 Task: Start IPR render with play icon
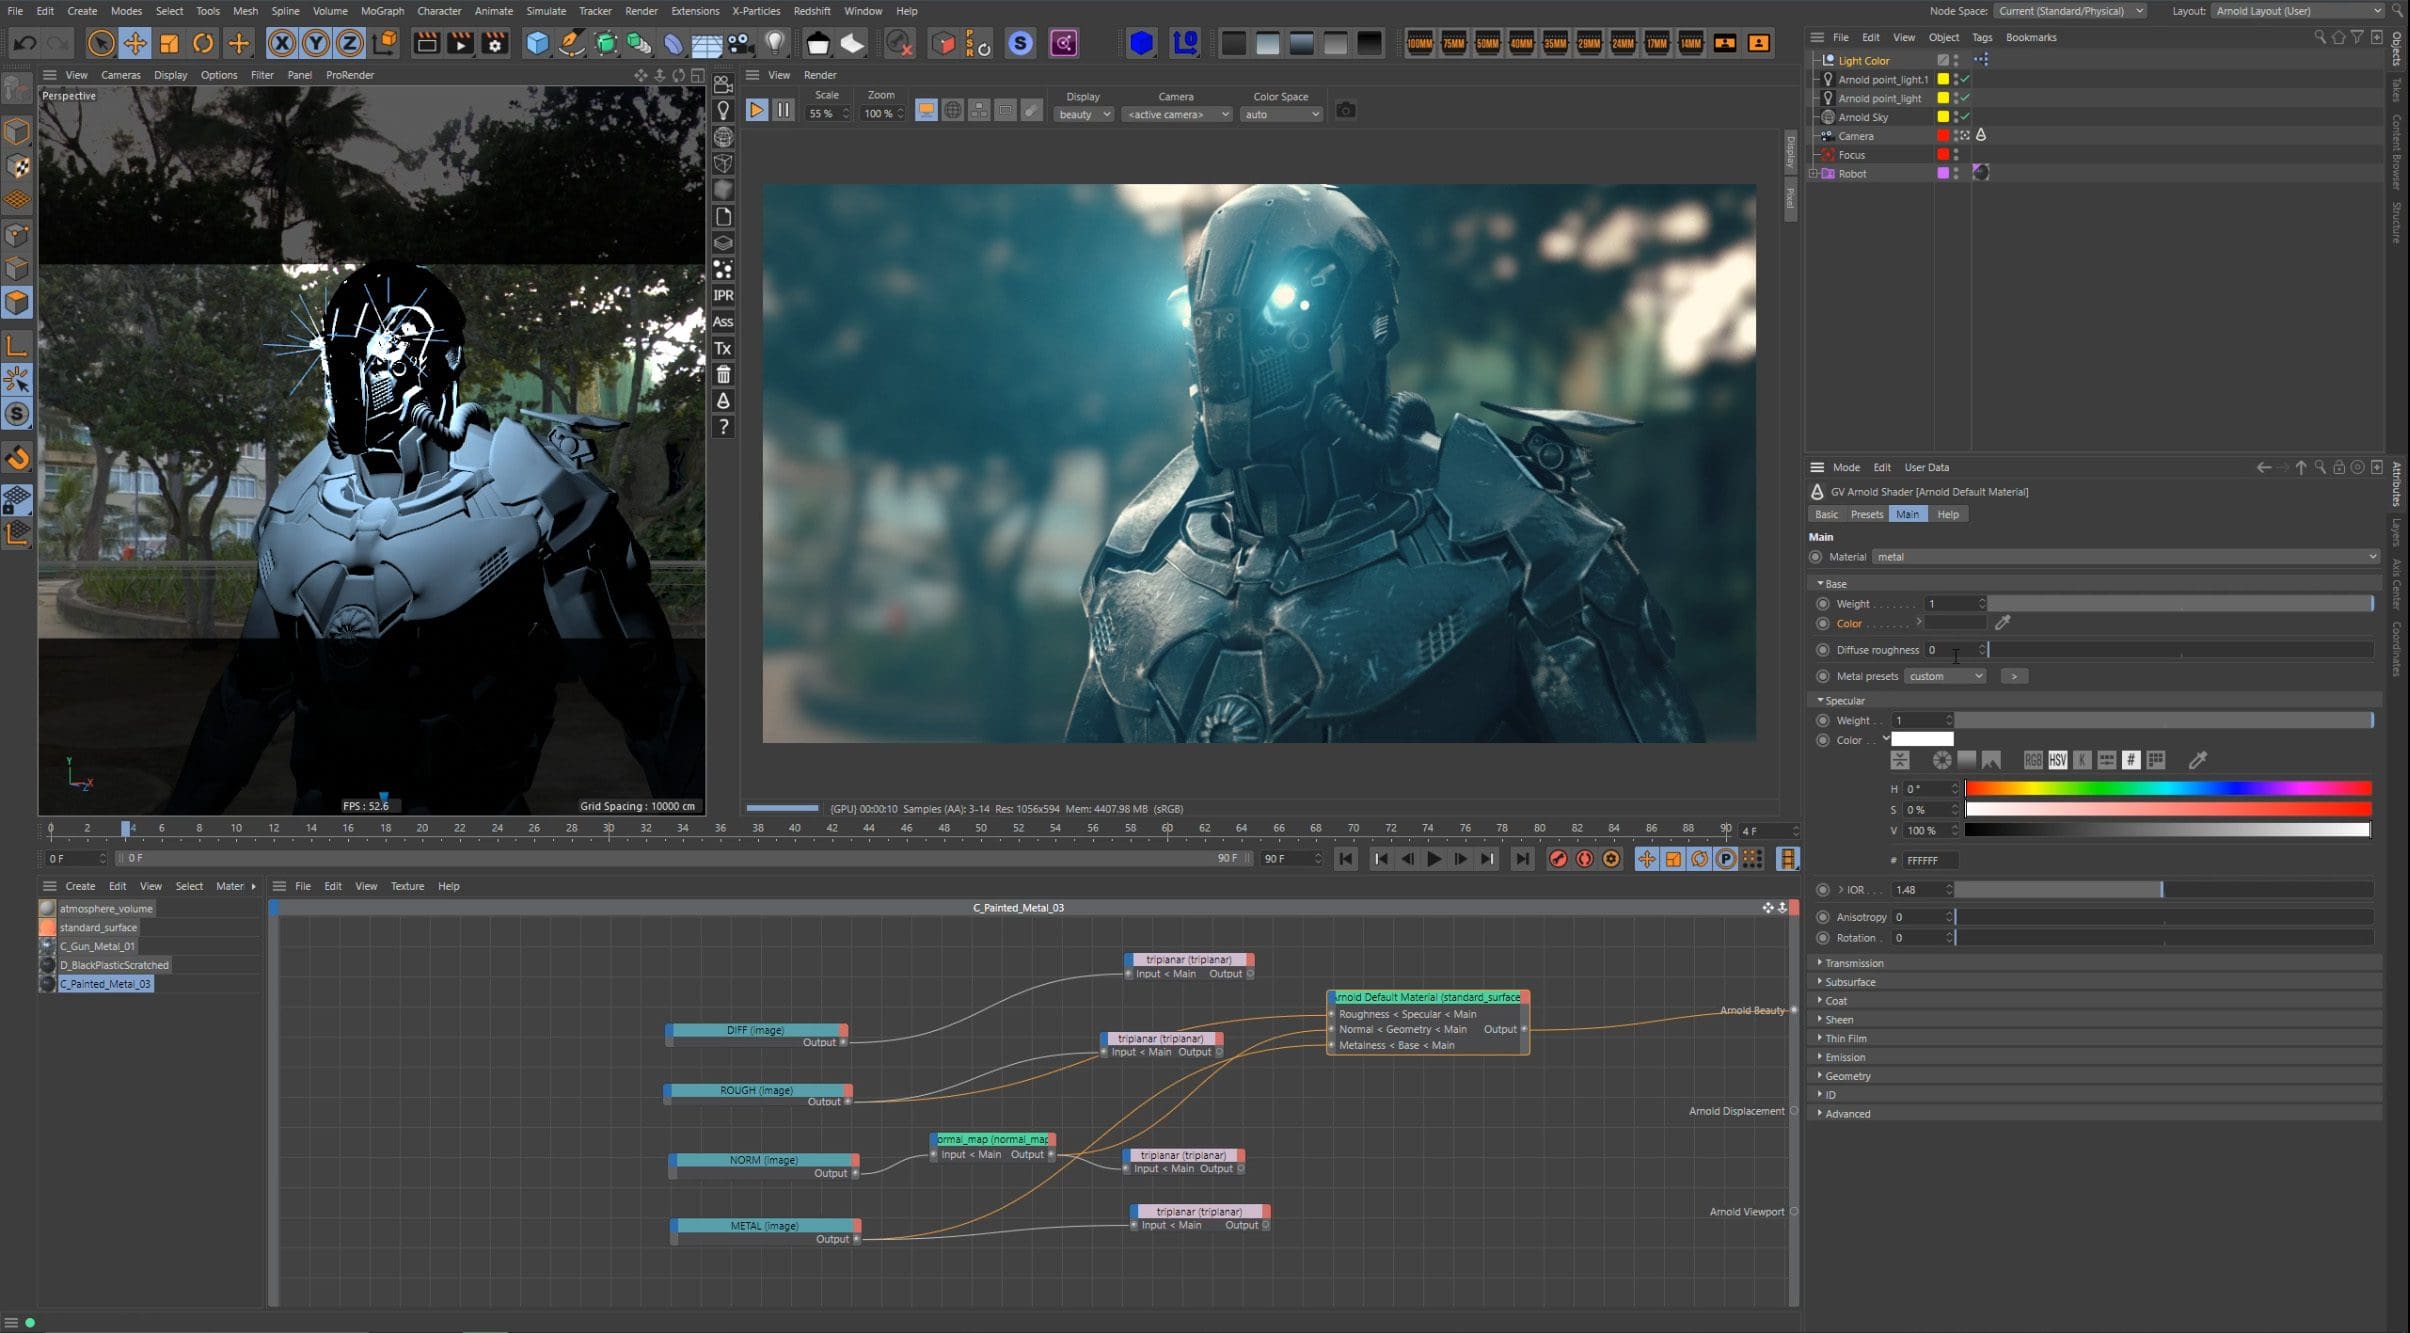[x=757, y=110]
